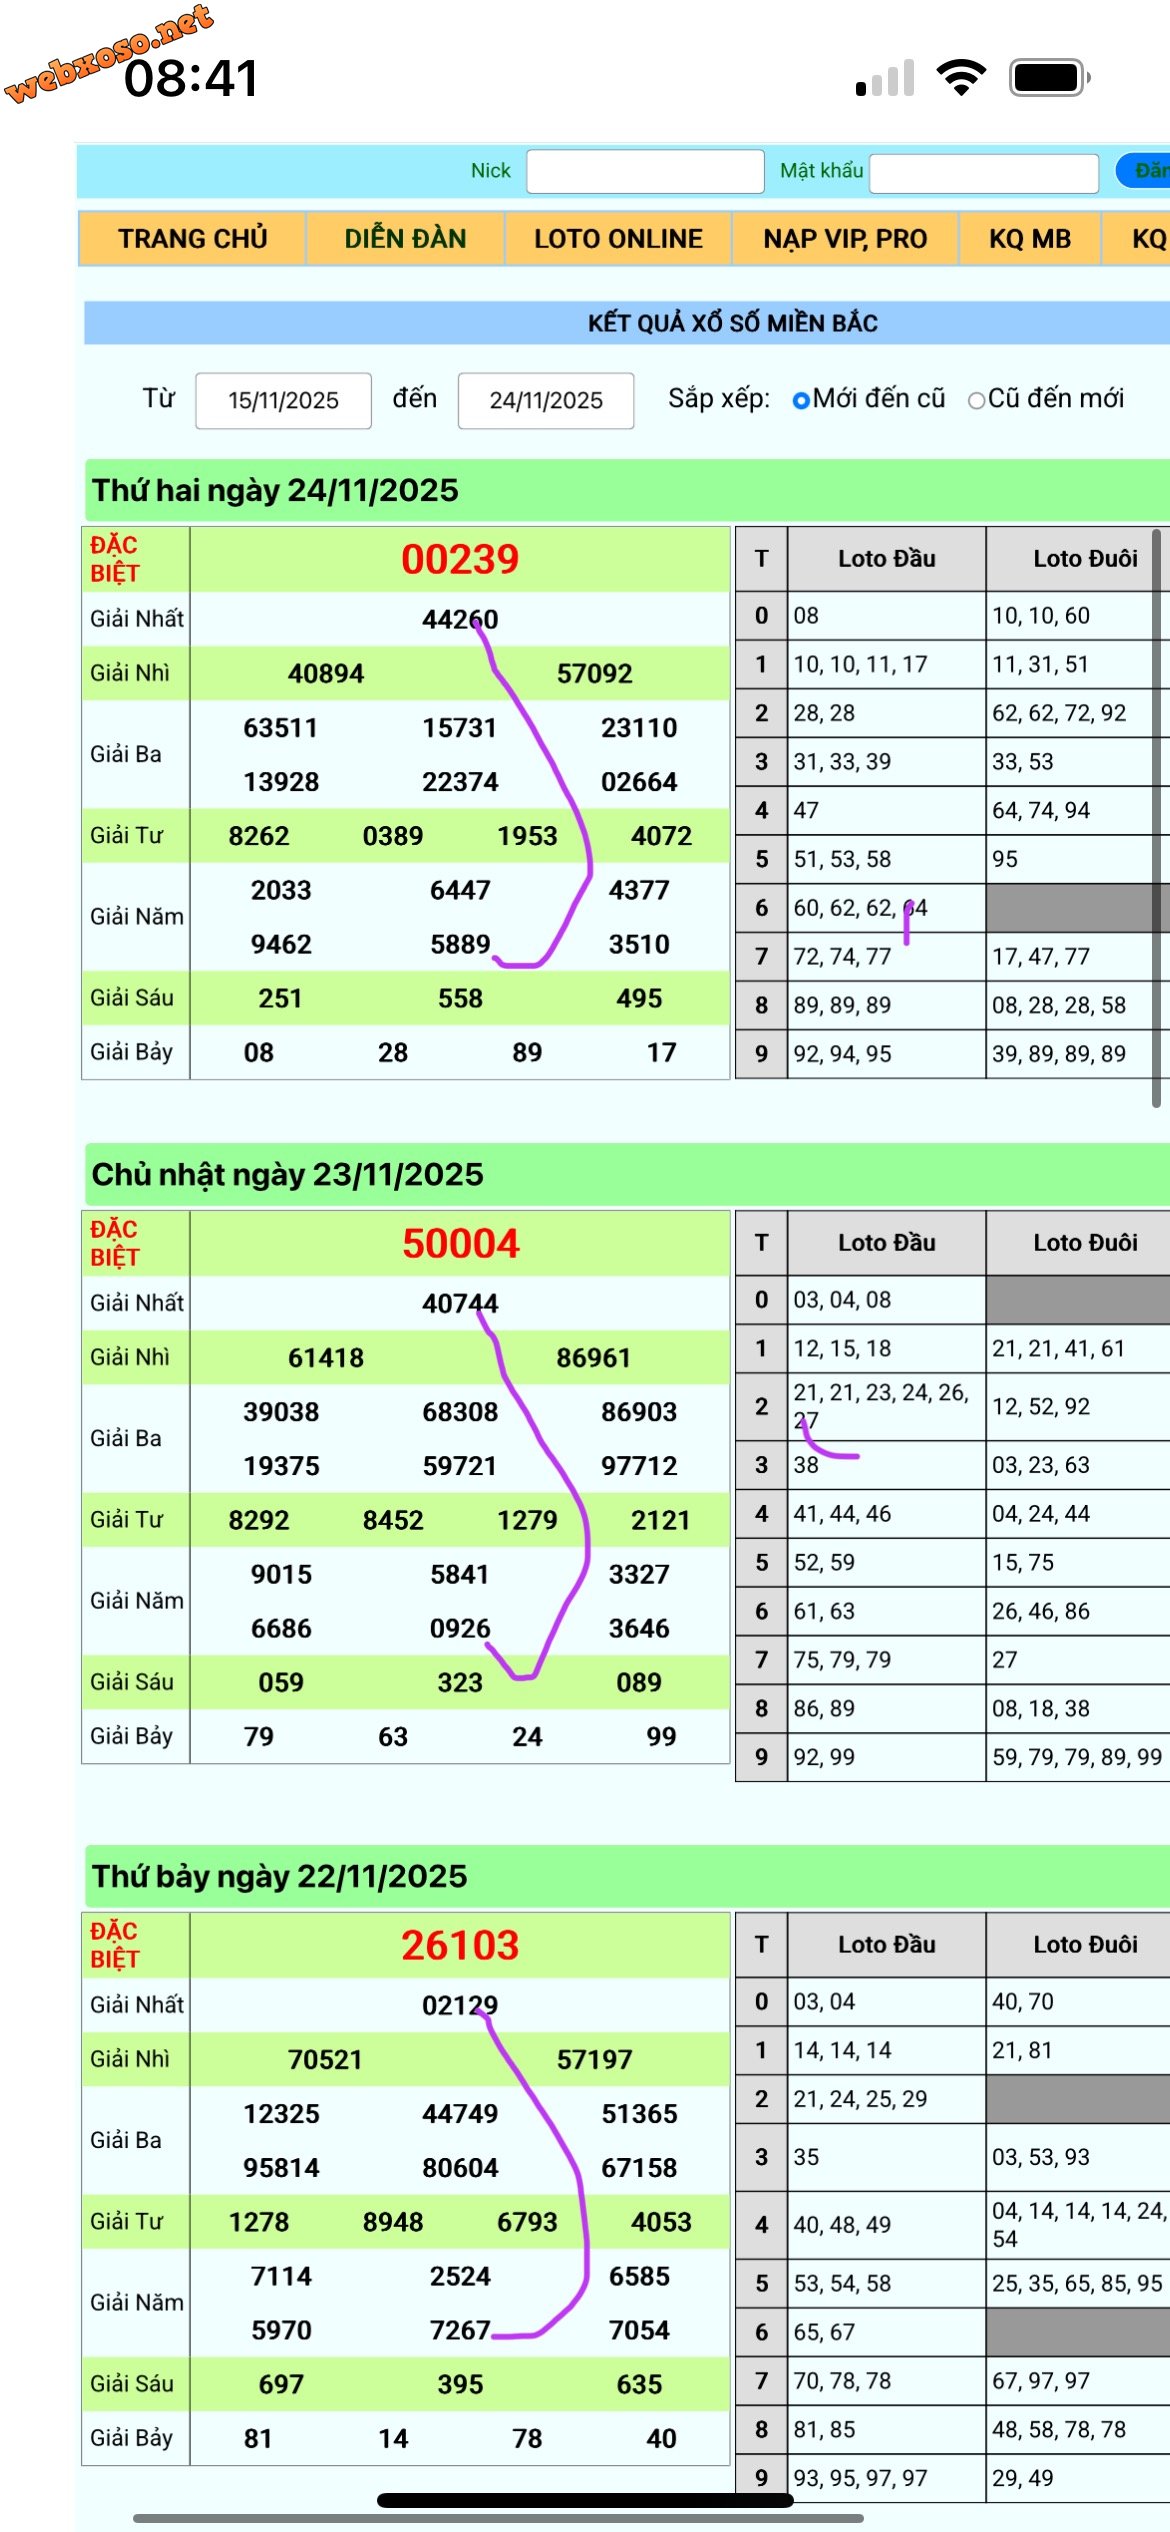The width and height of the screenshot is (1170, 2532).
Task: Tap the Wi-Fi status icon
Action: 961,77
